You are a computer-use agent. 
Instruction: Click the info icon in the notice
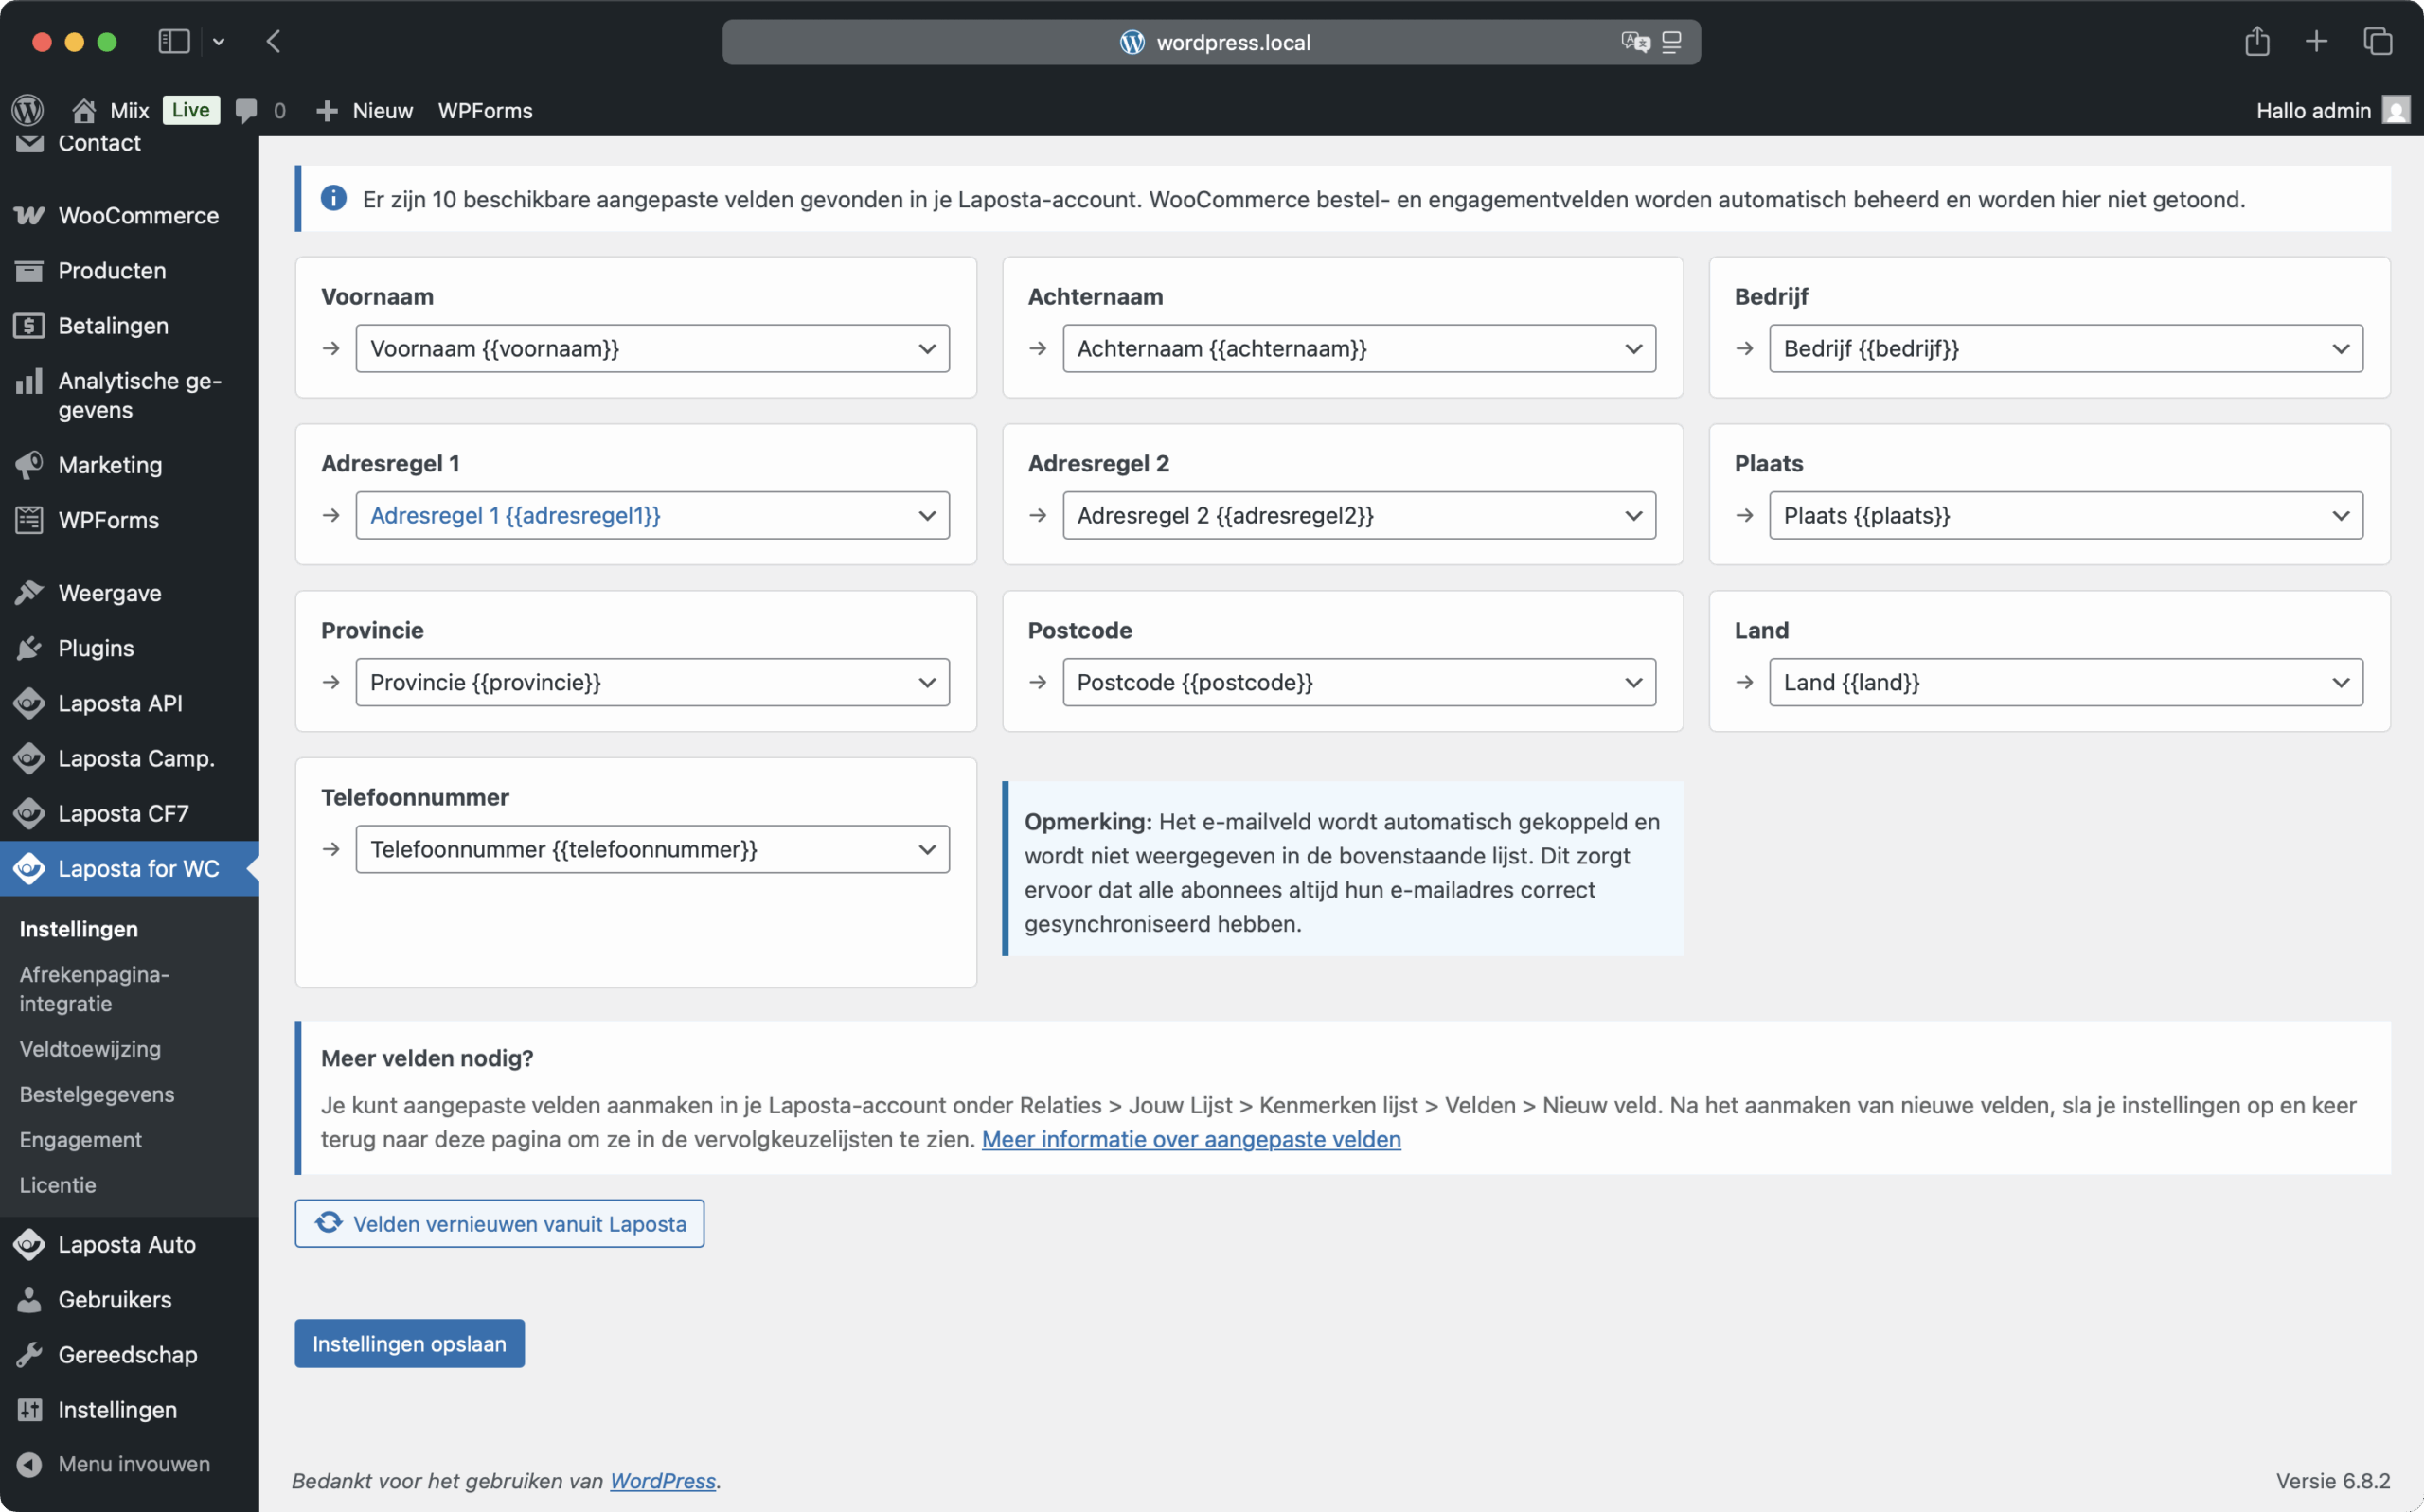(x=333, y=198)
